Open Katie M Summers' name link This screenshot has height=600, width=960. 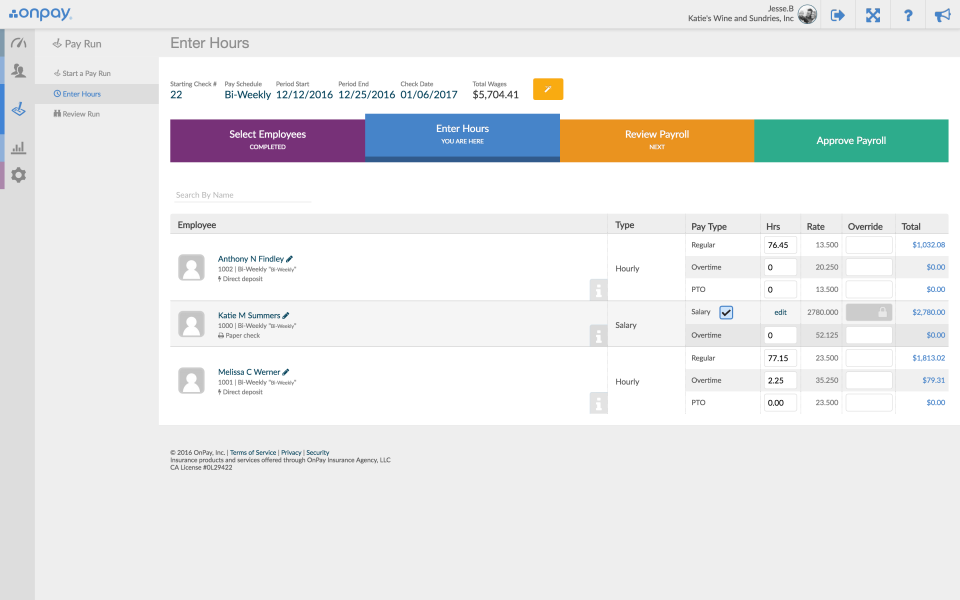249,315
